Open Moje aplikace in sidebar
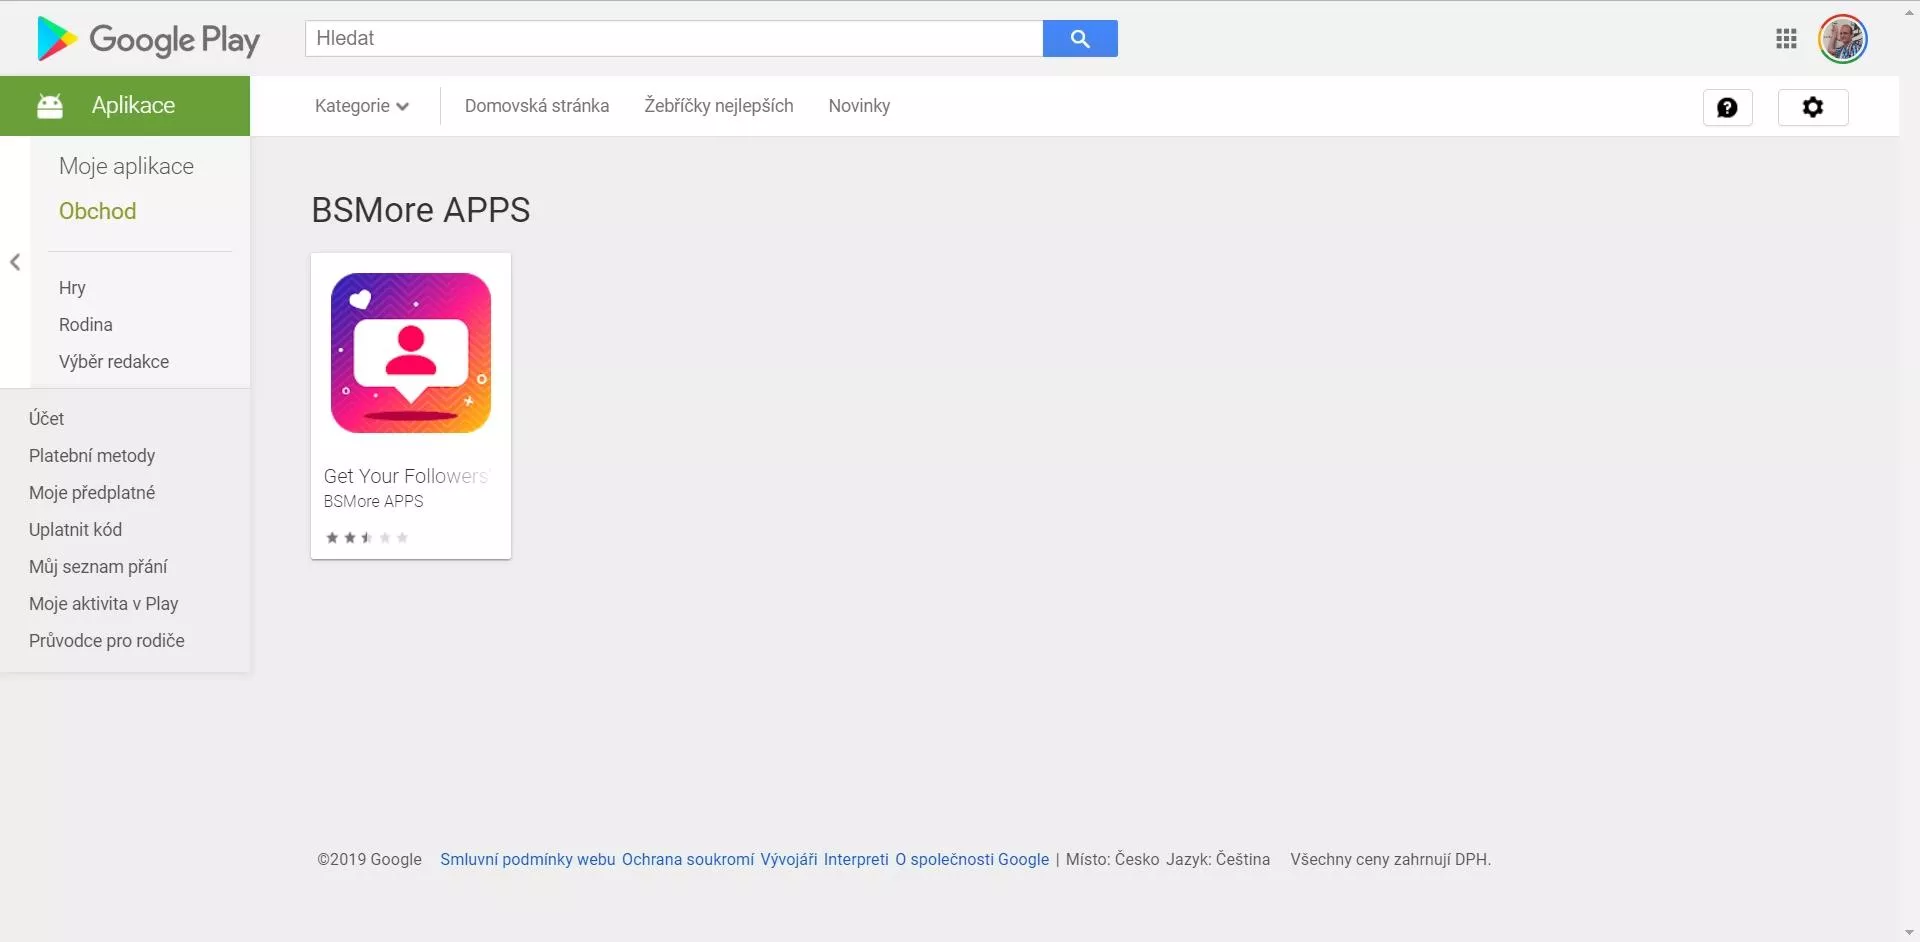Screen dimensions: 1920x942 click(x=126, y=166)
